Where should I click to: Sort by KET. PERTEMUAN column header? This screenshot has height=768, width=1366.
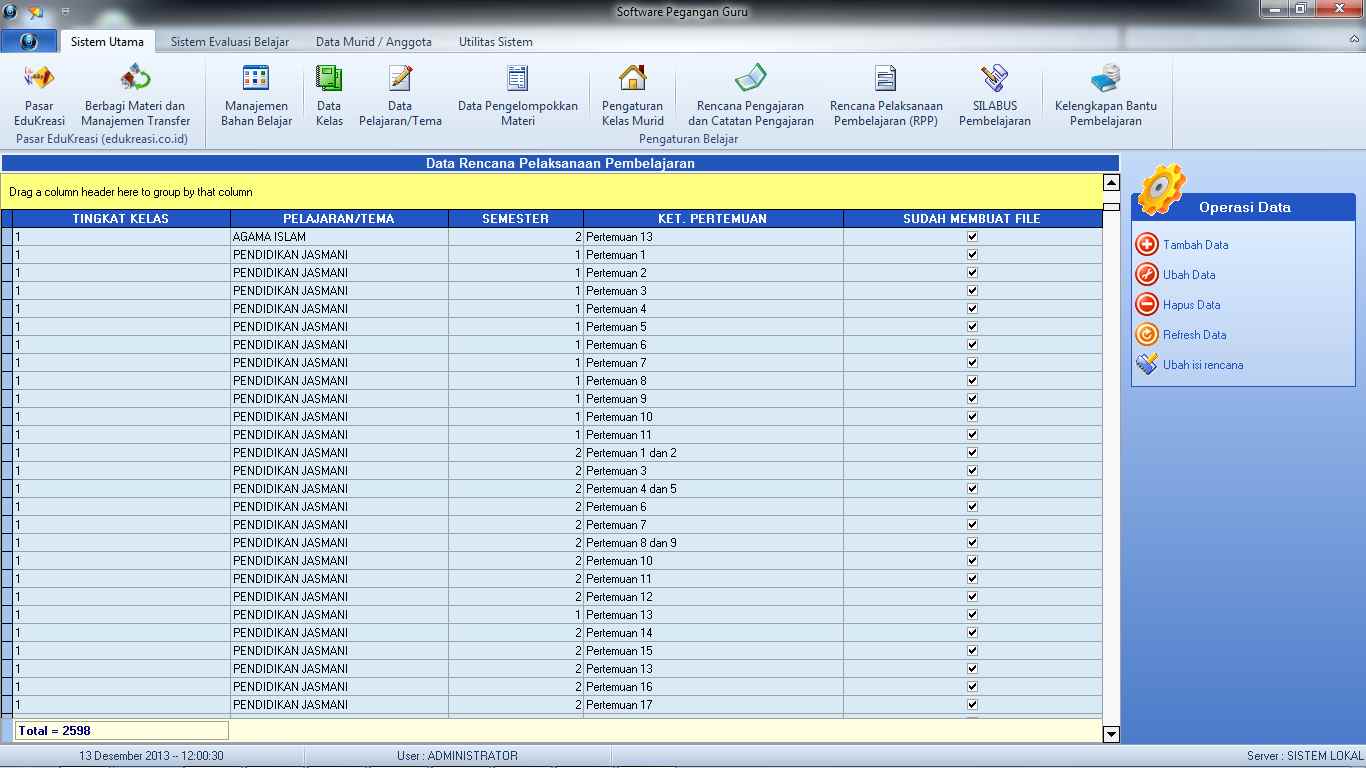713,219
